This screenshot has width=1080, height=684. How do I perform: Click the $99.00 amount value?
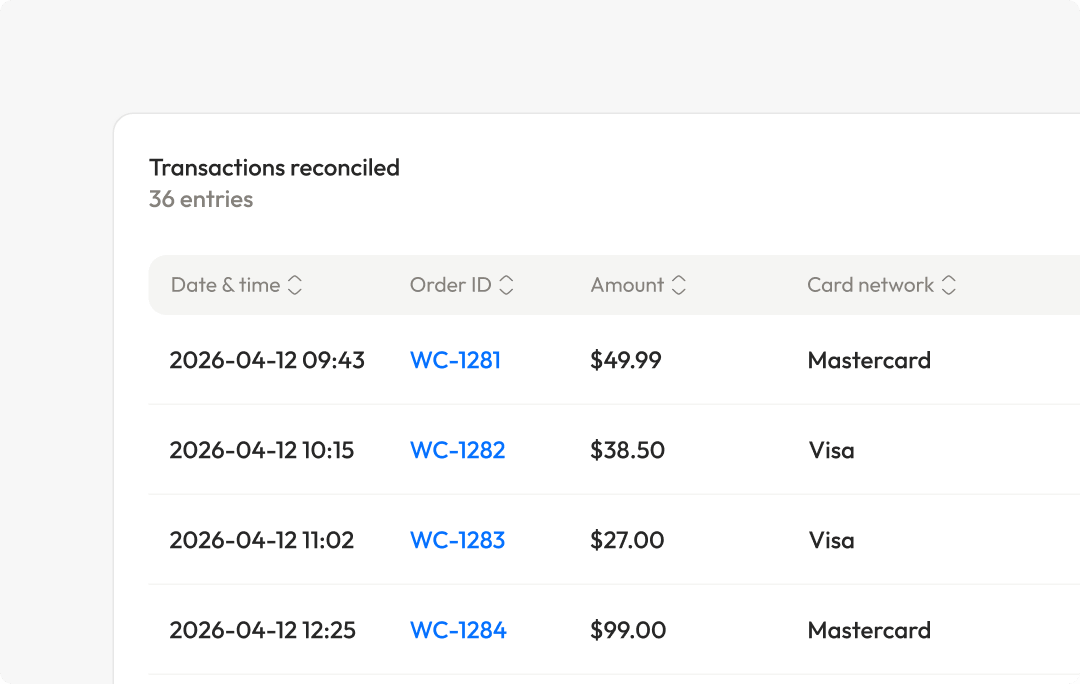coord(628,630)
